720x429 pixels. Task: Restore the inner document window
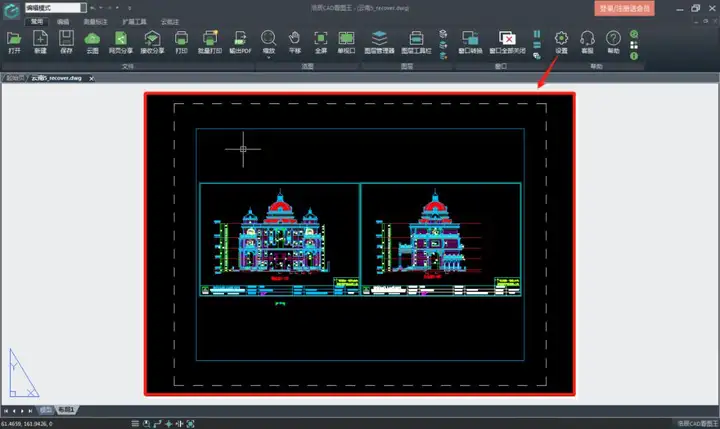tap(705, 21)
